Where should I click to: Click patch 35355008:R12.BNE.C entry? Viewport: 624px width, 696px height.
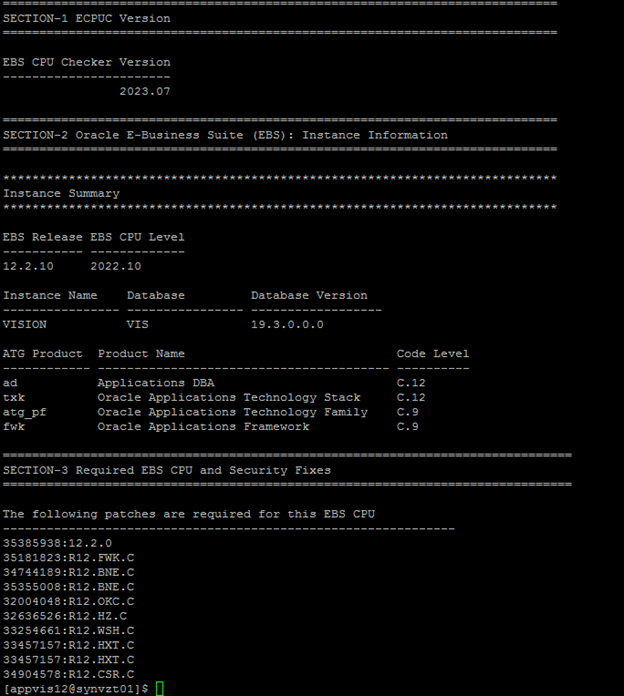68,587
